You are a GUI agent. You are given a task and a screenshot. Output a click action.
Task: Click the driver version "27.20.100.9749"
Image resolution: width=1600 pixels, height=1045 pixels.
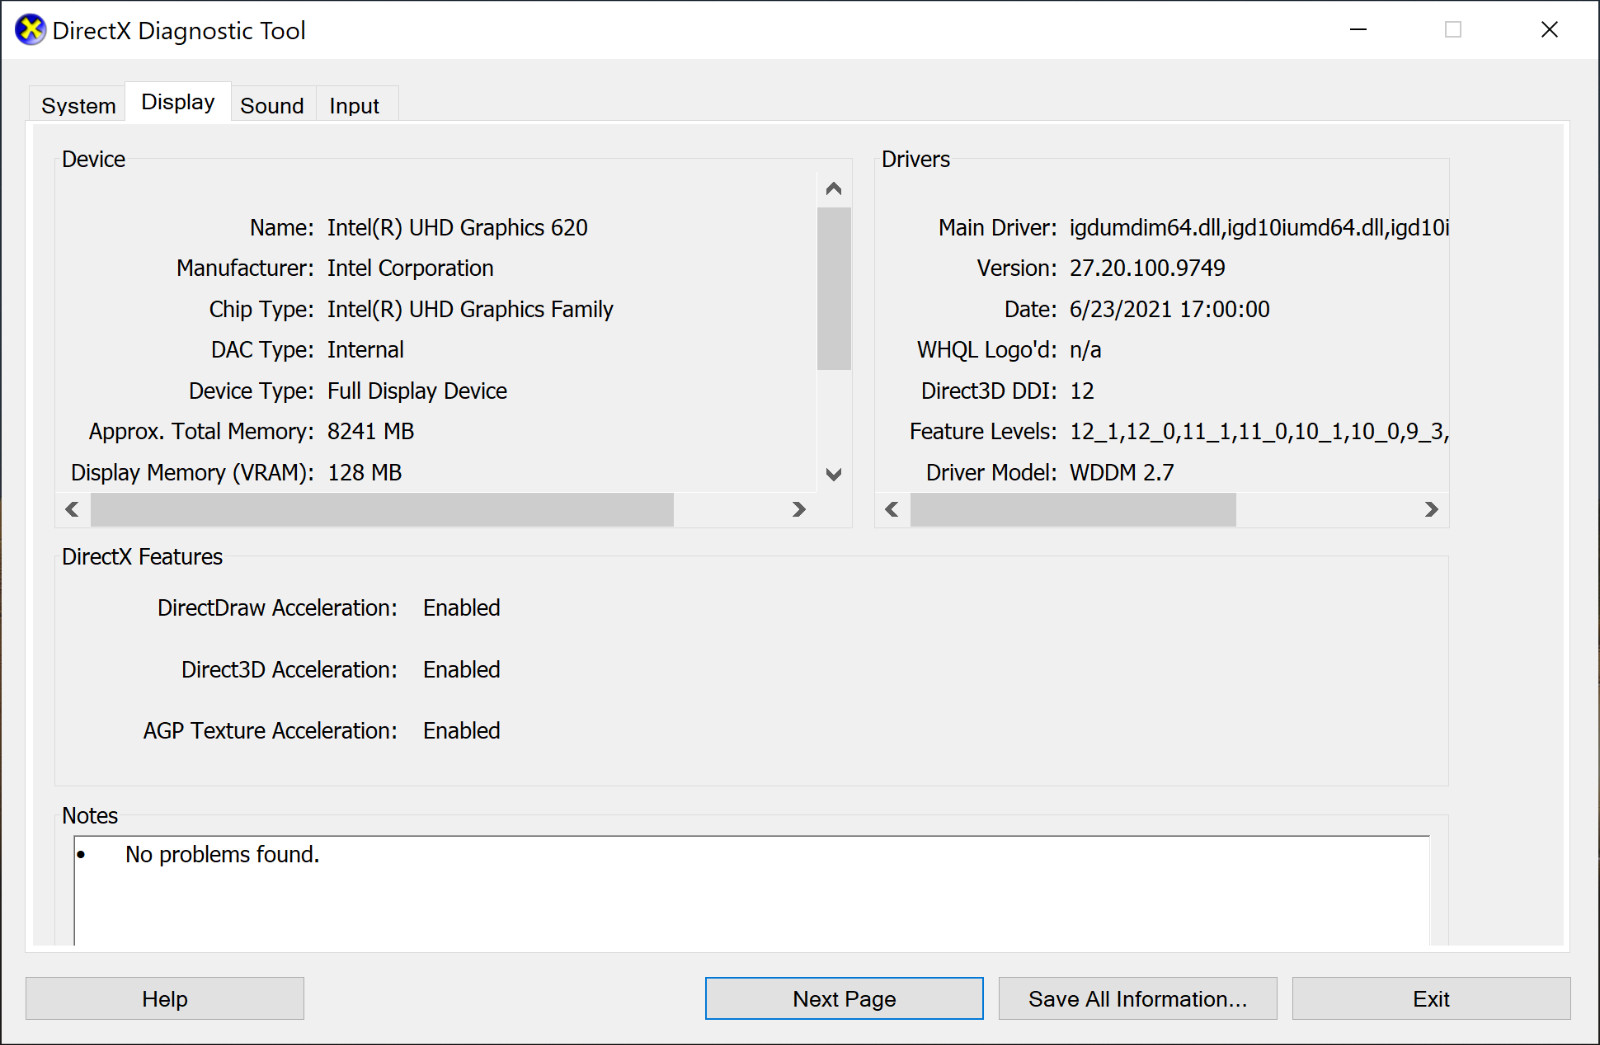coord(1147,268)
